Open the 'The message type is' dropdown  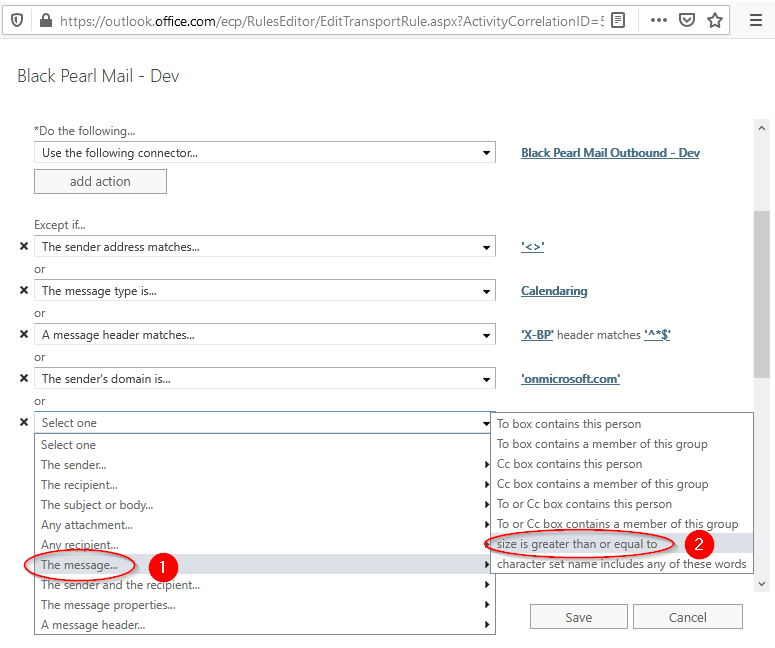click(486, 291)
